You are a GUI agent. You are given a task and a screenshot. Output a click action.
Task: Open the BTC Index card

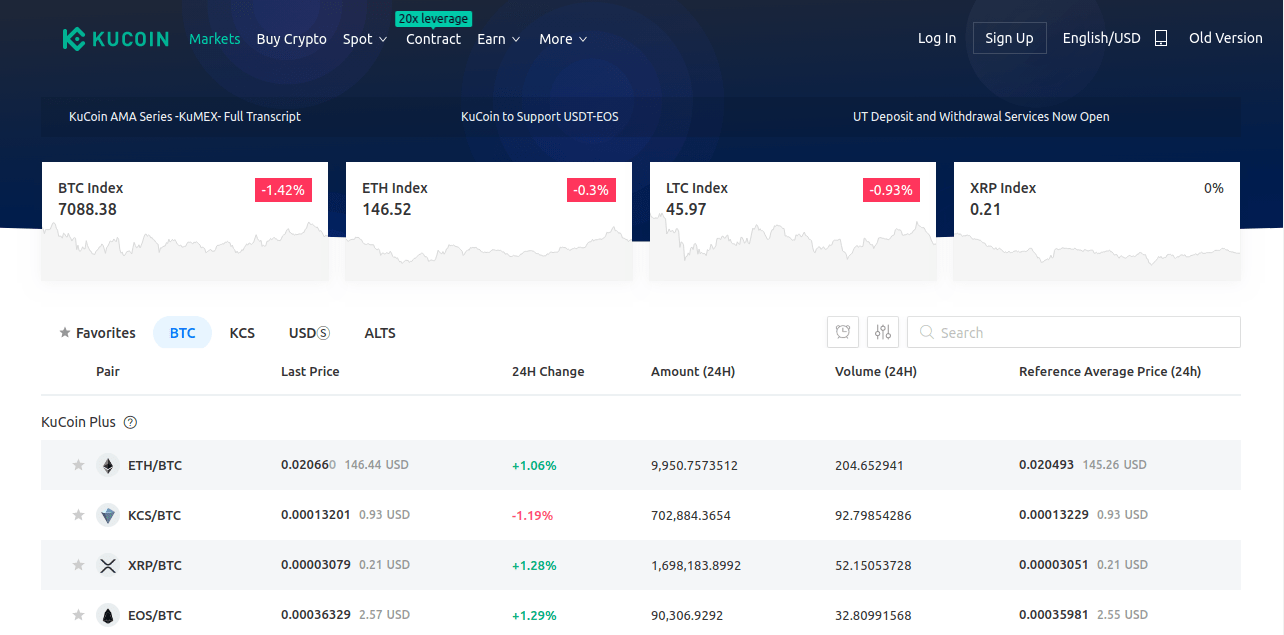[x=185, y=221]
